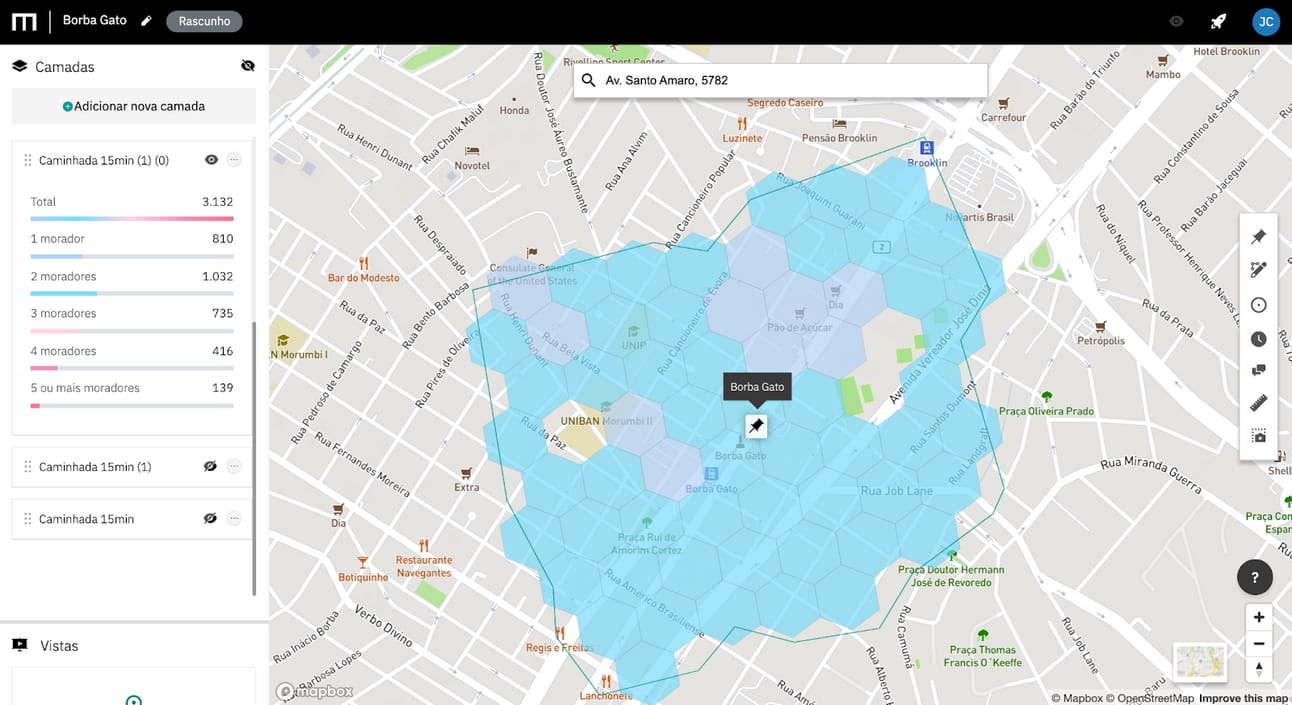Screen dimensions: 1292x705
Task: Select the draw polygon pencil tool
Action: (x=1259, y=270)
